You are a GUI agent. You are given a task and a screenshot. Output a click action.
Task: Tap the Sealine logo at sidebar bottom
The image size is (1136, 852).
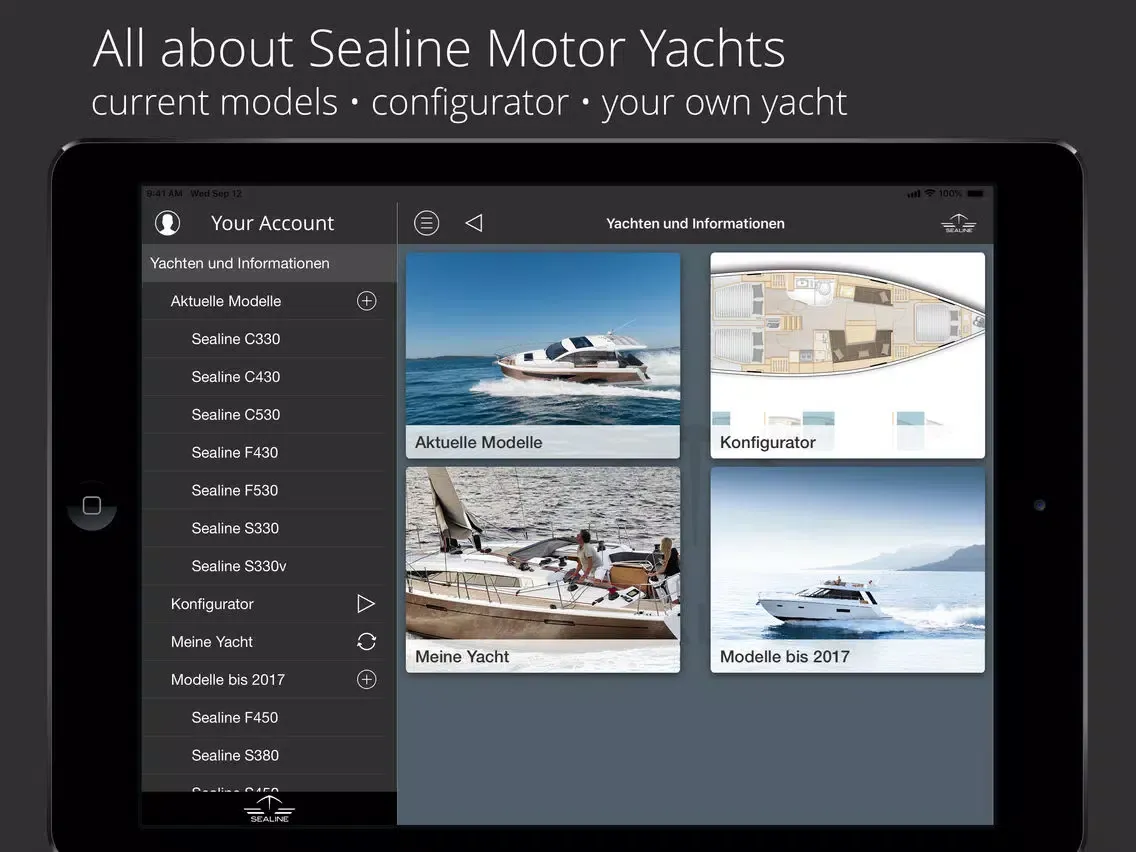[x=270, y=809]
